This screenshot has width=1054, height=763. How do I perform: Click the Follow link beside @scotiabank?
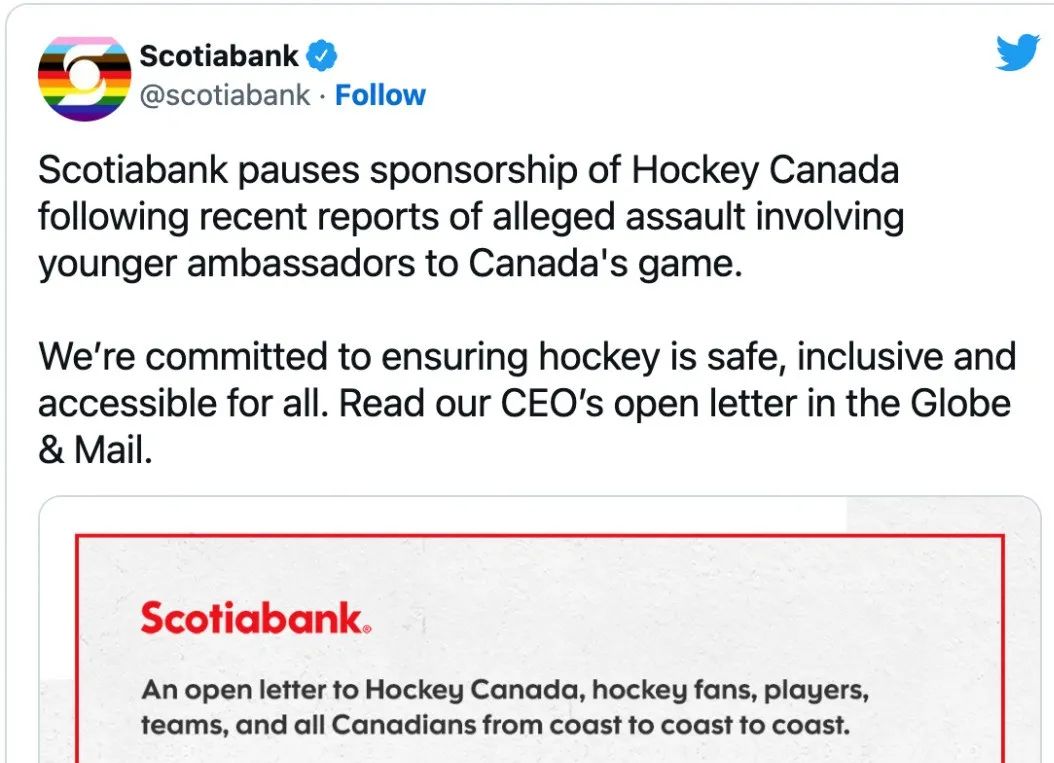380,95
